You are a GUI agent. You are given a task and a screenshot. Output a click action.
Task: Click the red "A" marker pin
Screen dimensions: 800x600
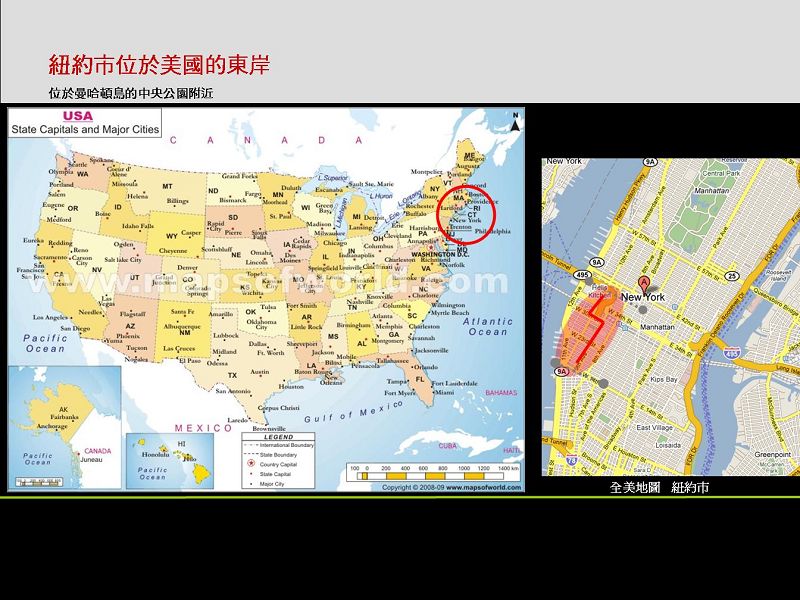[x=643, y=283]
